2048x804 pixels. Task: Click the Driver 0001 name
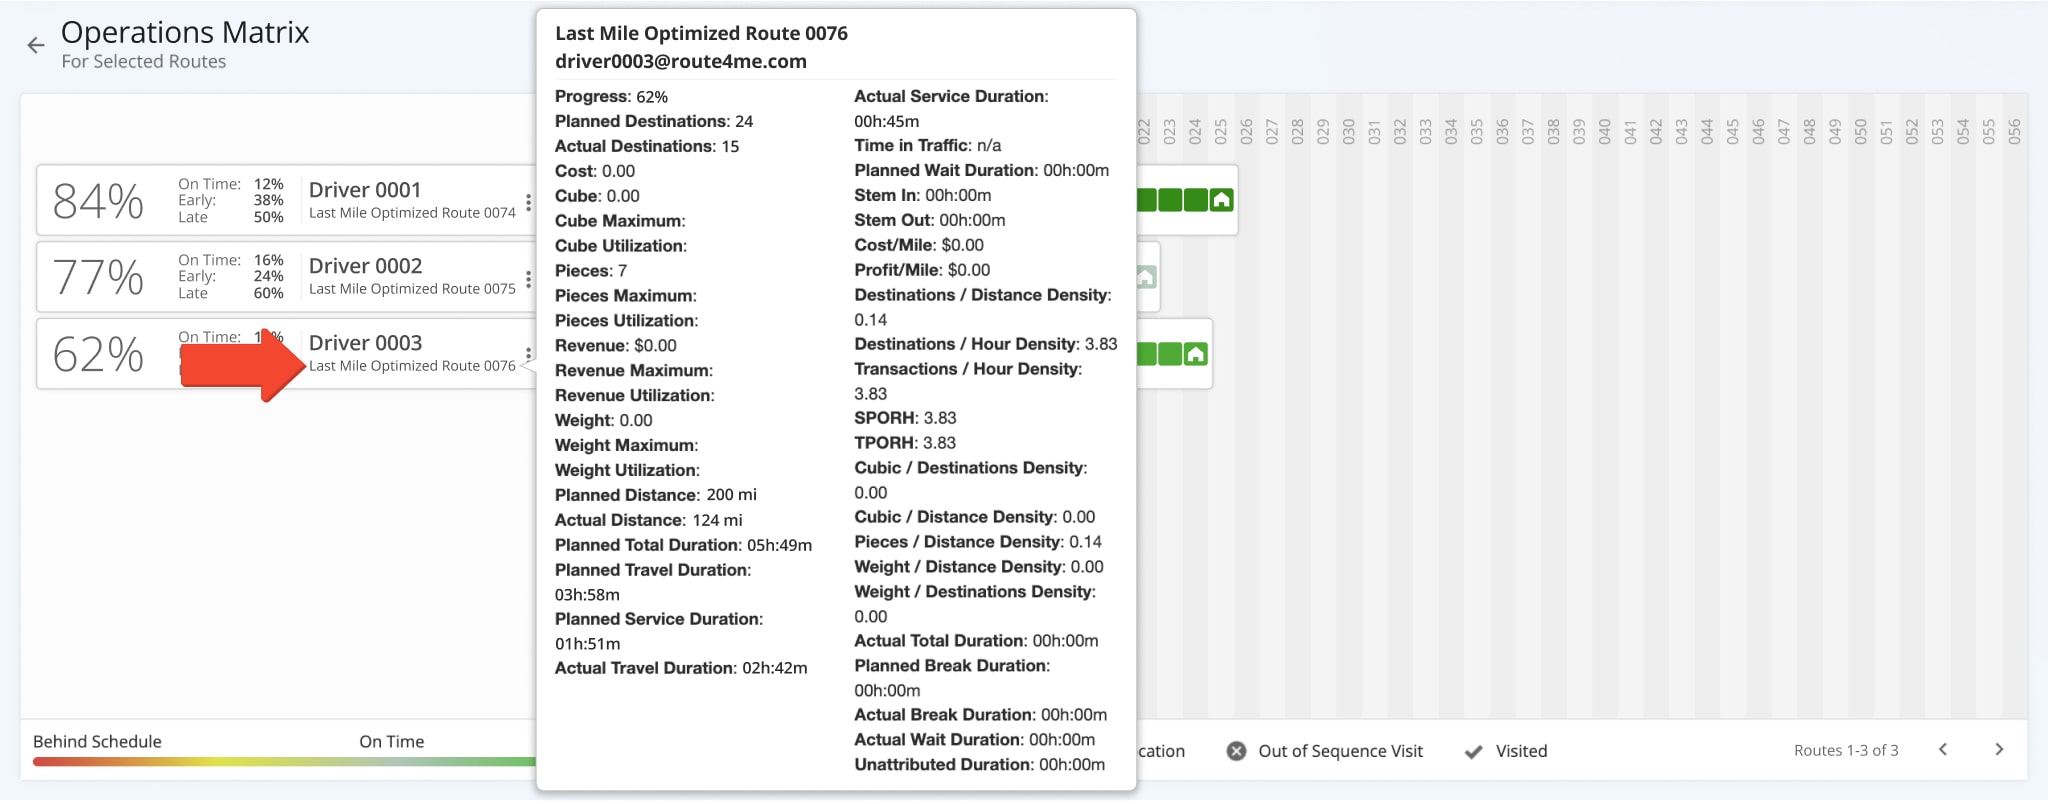pyautogui.click(x=365, y=190)
